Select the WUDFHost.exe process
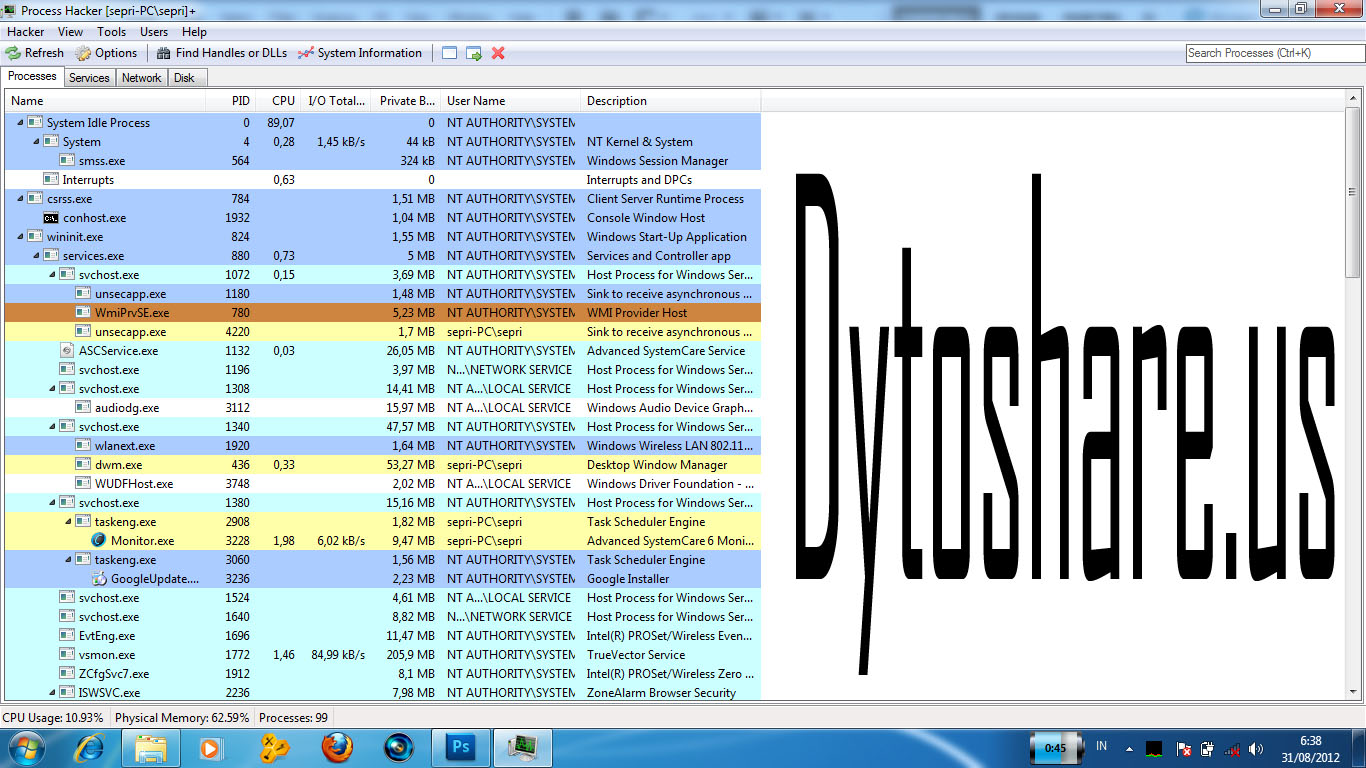1366x768 pixels. coord(383,484)
